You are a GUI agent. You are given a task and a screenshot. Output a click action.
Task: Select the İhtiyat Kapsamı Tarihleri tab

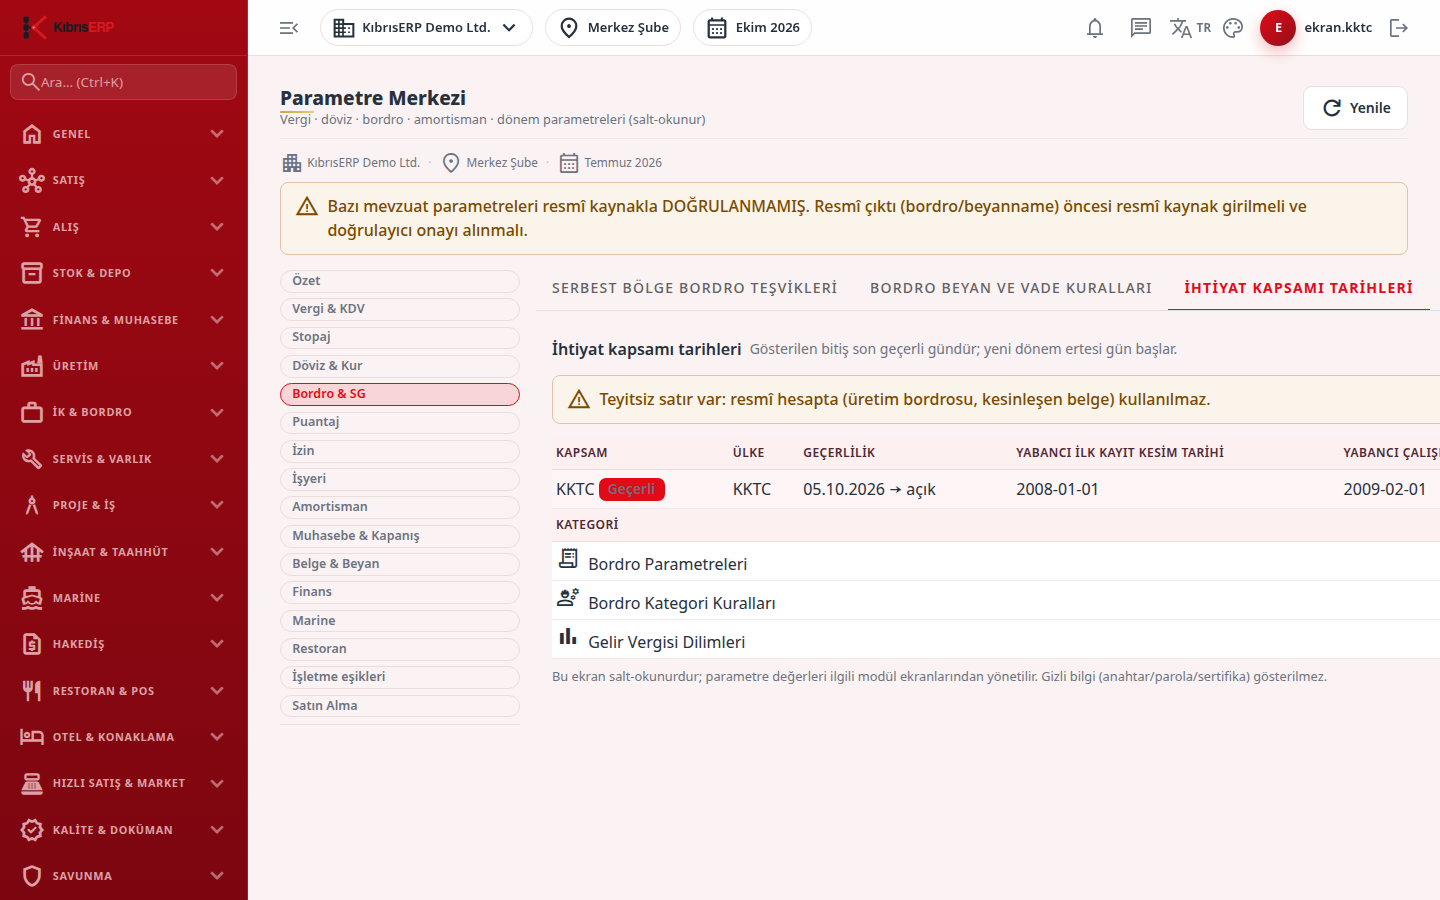[1299, 288]
